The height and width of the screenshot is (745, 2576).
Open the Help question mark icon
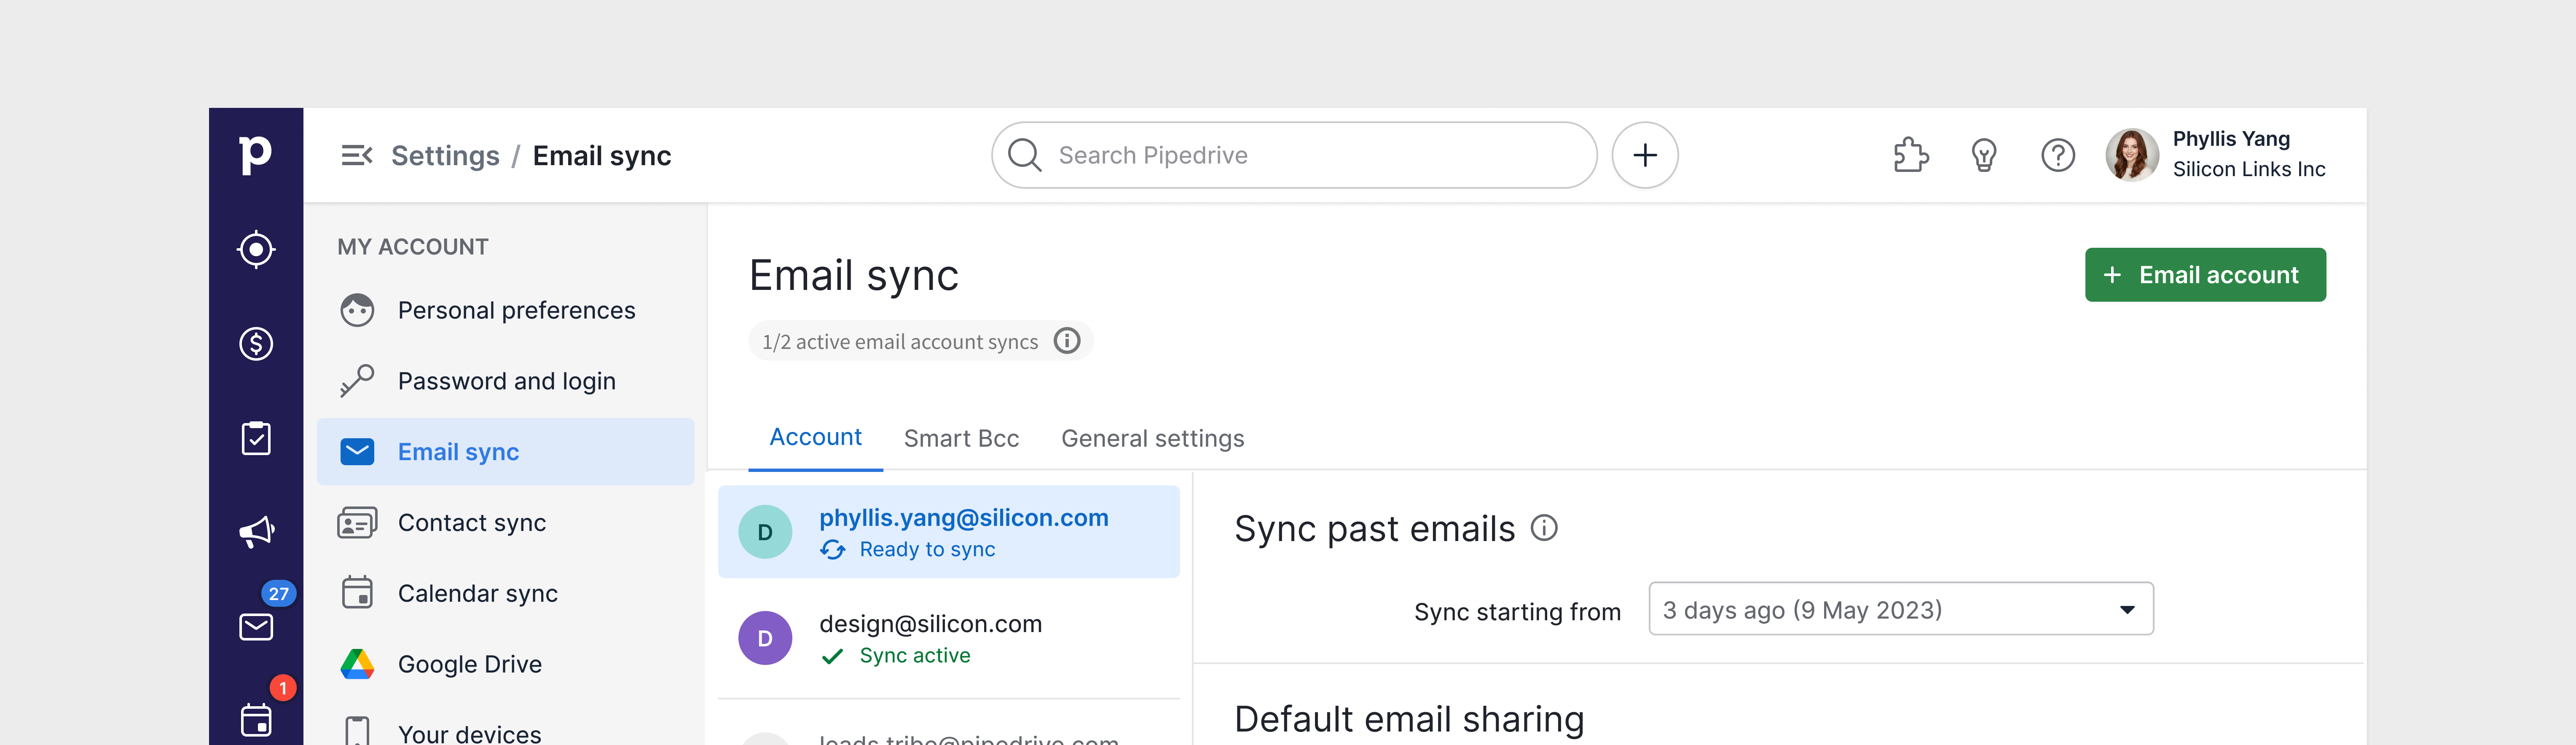coord(2058,155)
